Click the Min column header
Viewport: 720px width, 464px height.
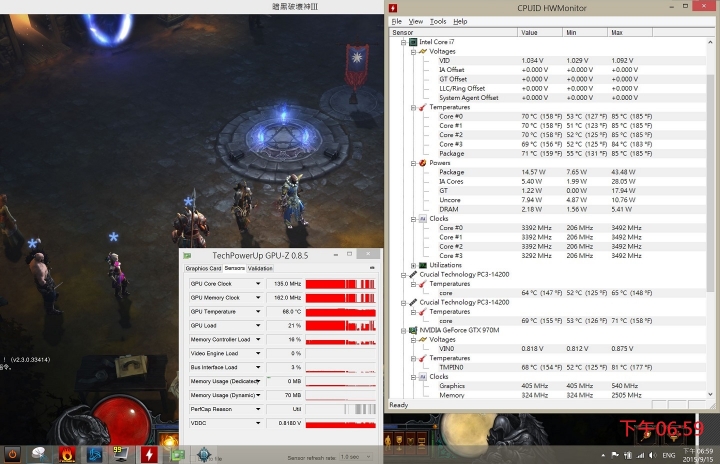[585, 32]
